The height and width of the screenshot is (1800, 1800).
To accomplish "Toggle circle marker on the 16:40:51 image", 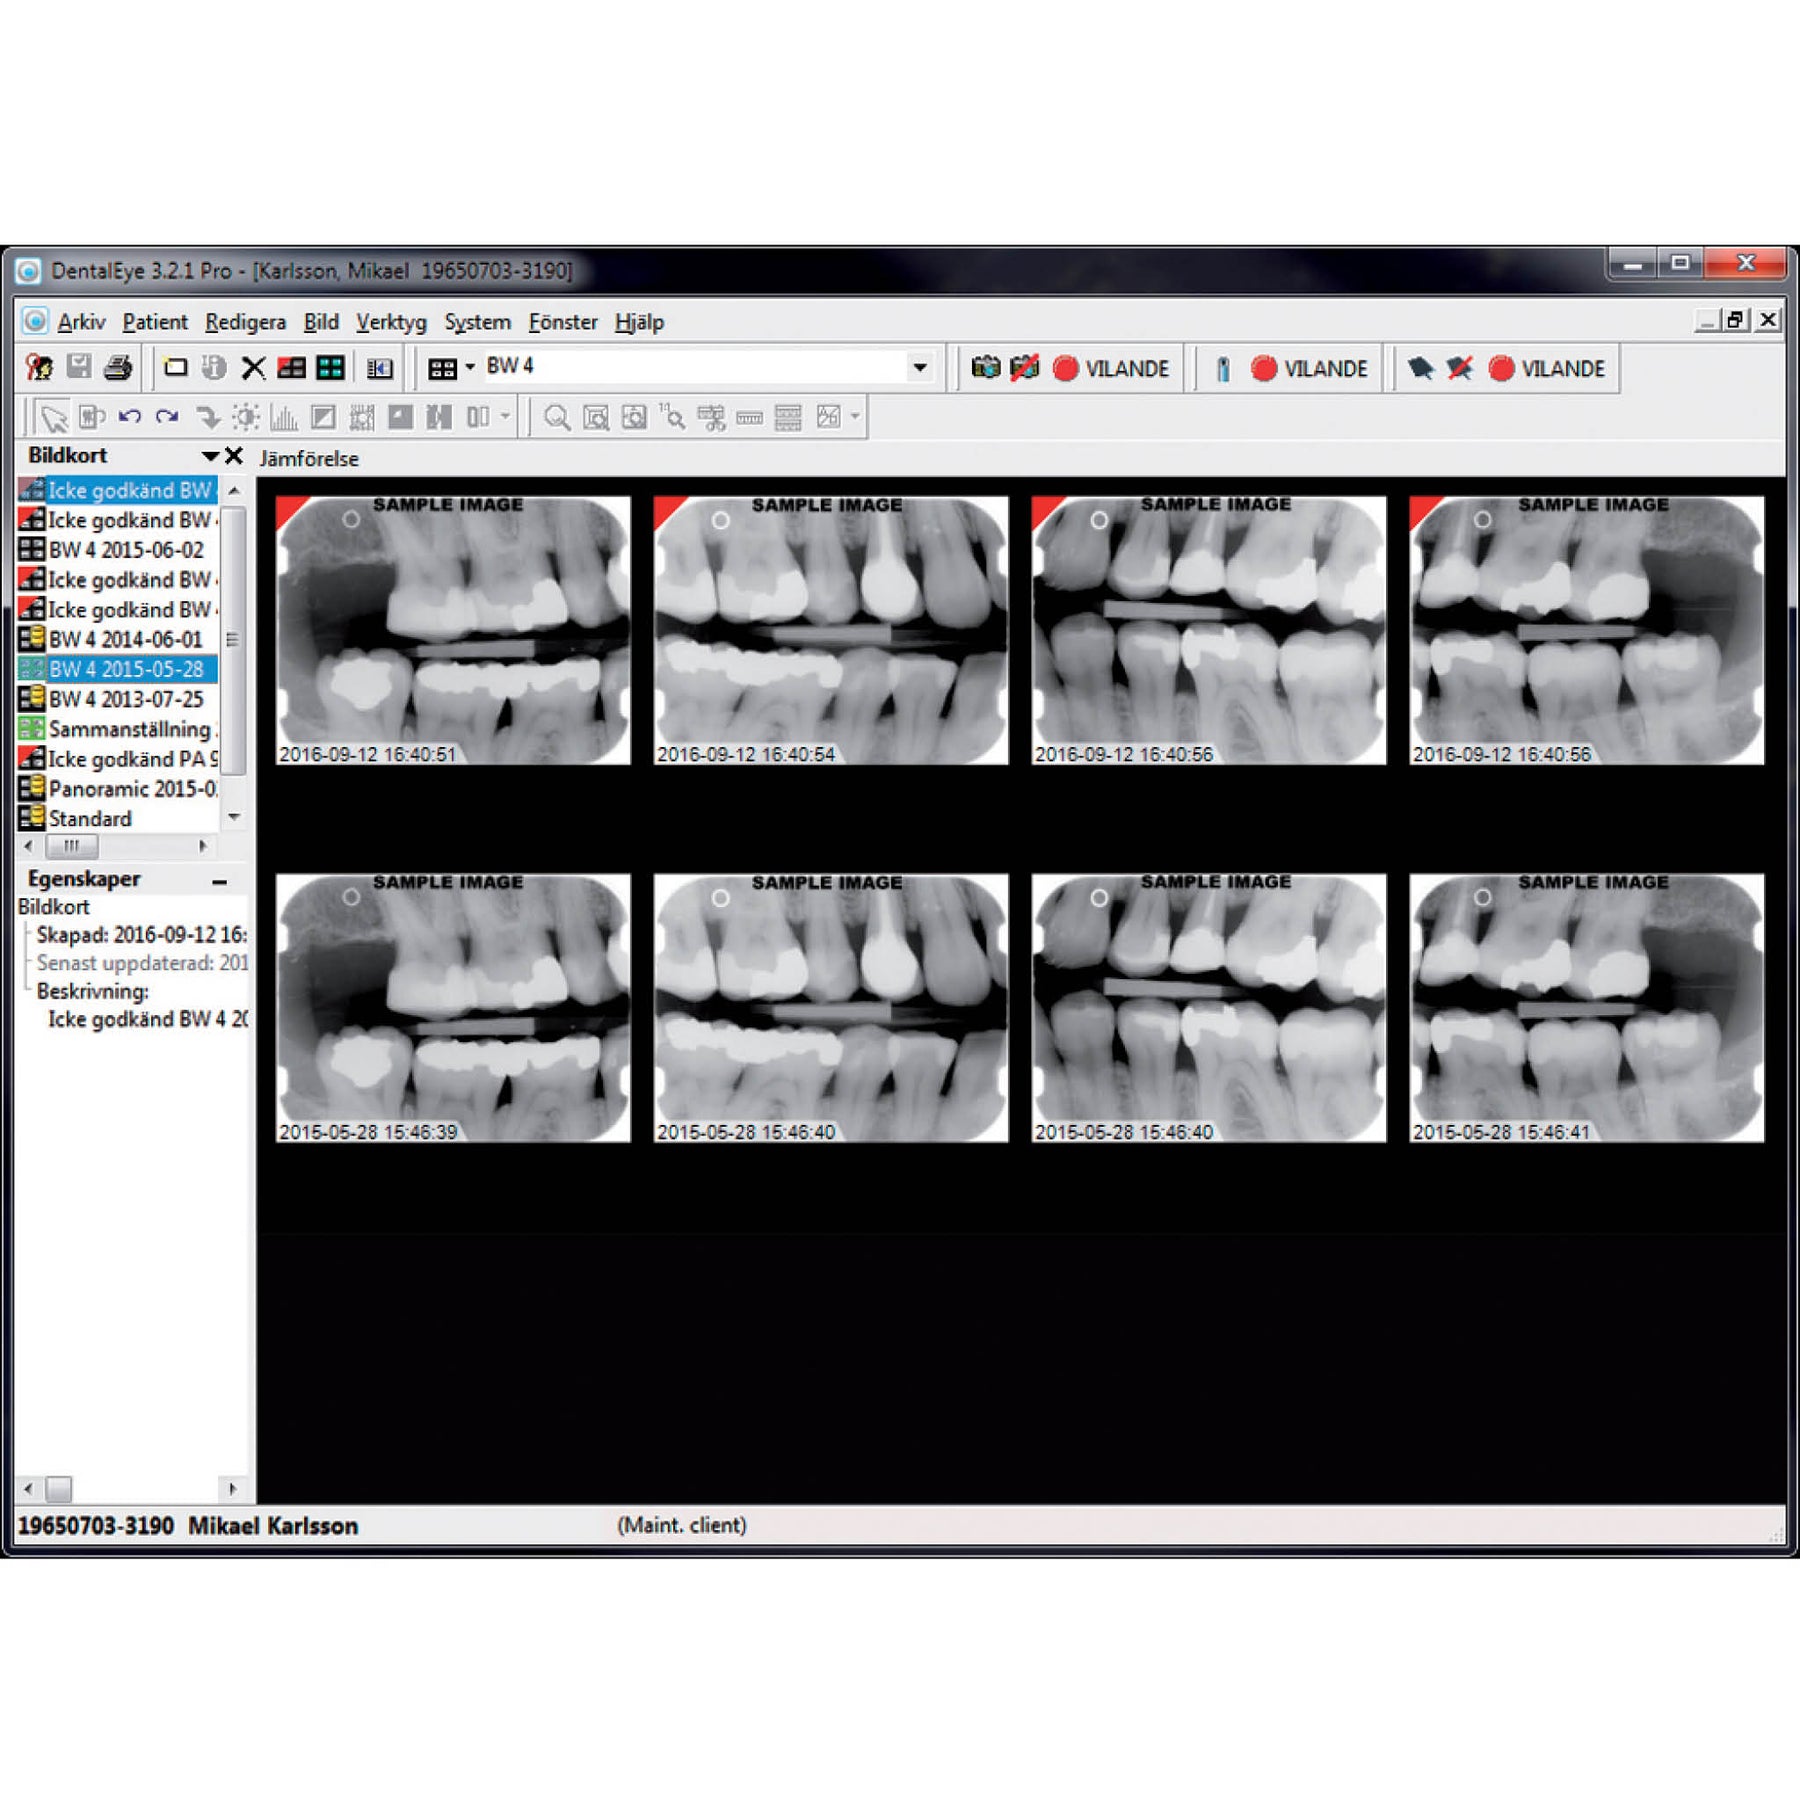I will 351,519.
